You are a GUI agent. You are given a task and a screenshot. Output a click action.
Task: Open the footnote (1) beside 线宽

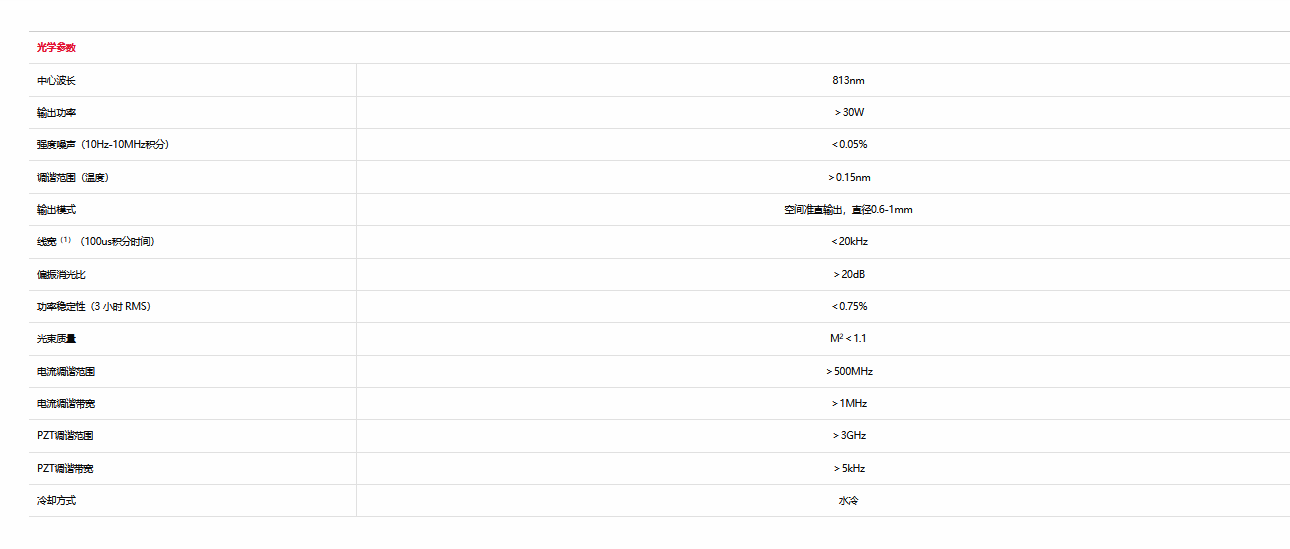click(66, 240)
